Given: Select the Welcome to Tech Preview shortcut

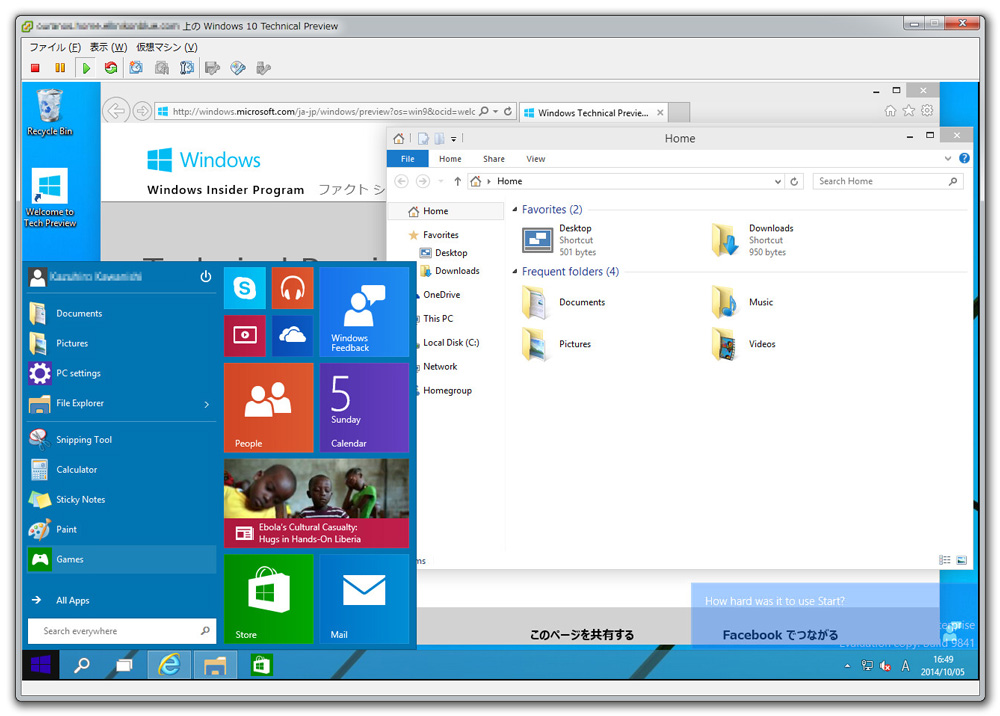Looking at the screenshot, I should (50, 198).
